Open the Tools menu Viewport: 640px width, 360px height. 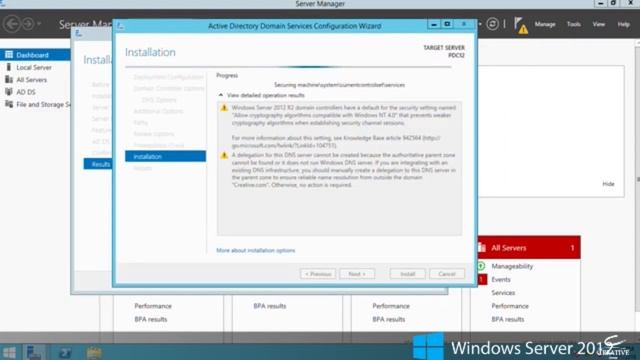coord(573,24)
